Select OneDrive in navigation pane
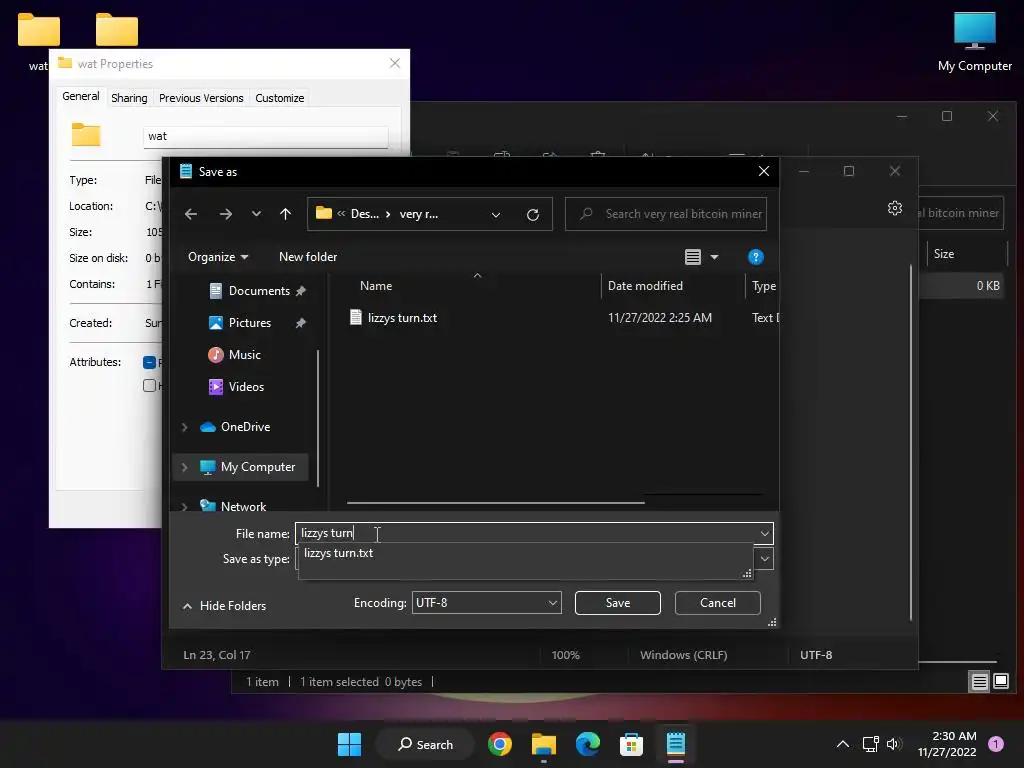This screenshot has height=768, width=1024. tap(244, 426)
